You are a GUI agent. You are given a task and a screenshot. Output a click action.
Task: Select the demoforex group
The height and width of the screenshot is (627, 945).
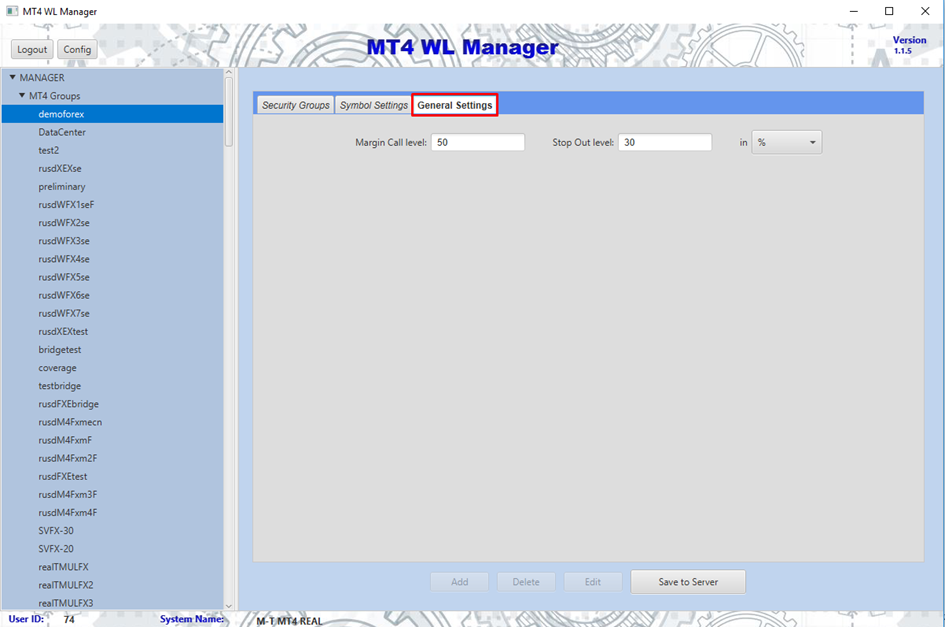point(112,114)
